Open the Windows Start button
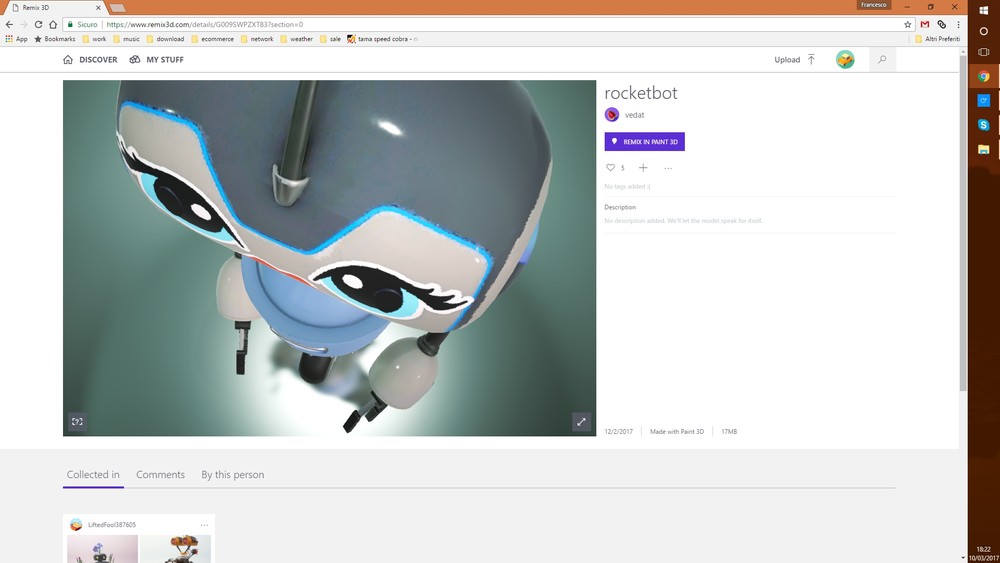The image size is (1000, 563). [983, 9]
